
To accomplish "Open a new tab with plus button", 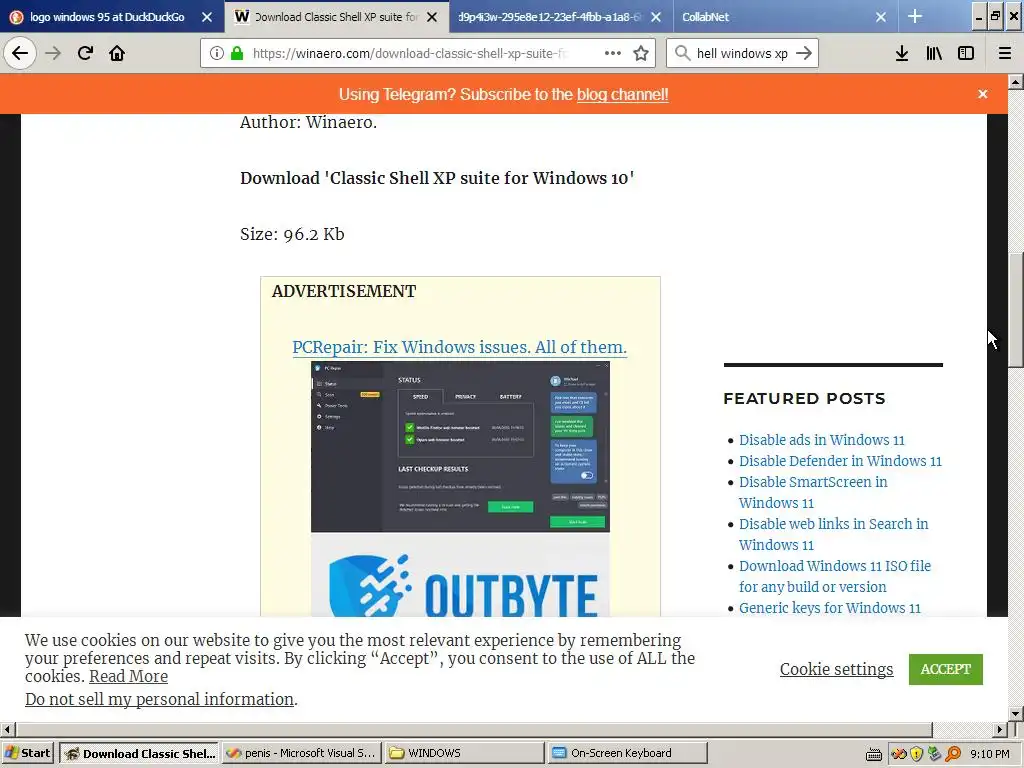I will [915, 17].
